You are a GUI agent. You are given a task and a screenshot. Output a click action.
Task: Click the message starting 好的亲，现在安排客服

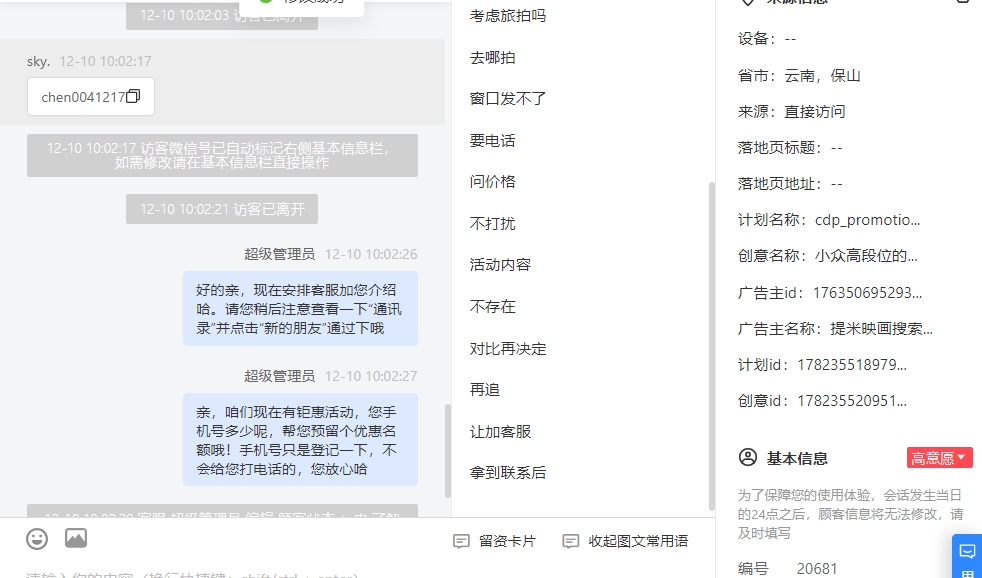coord(300,308)
